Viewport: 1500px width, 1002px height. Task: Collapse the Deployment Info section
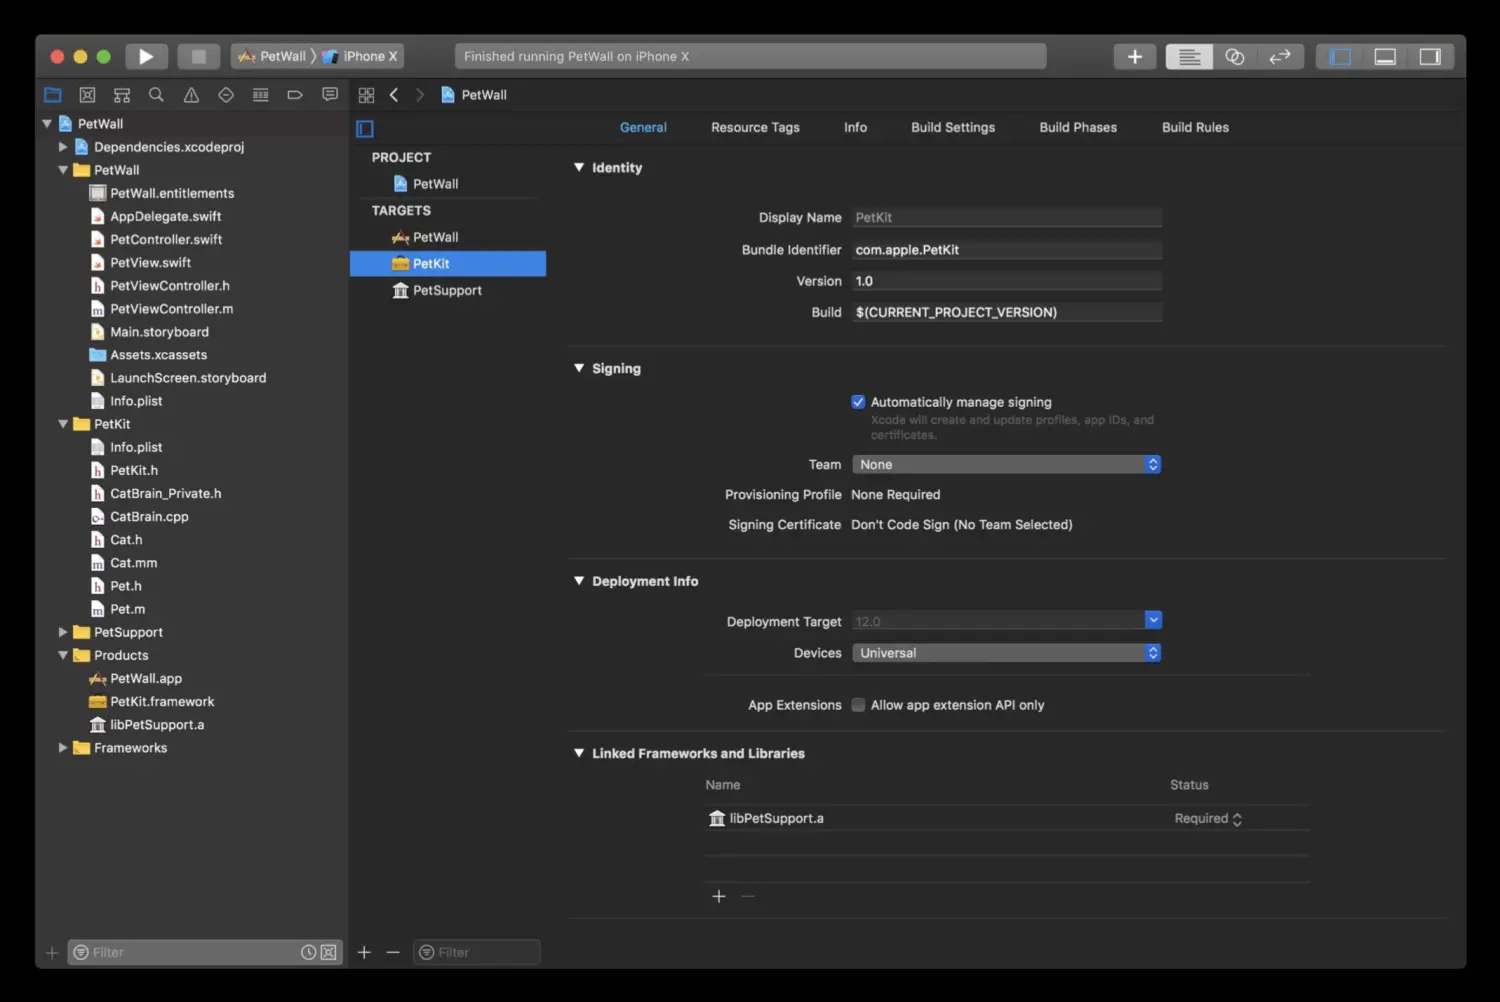pyautogui.click(x=579, y=581)
